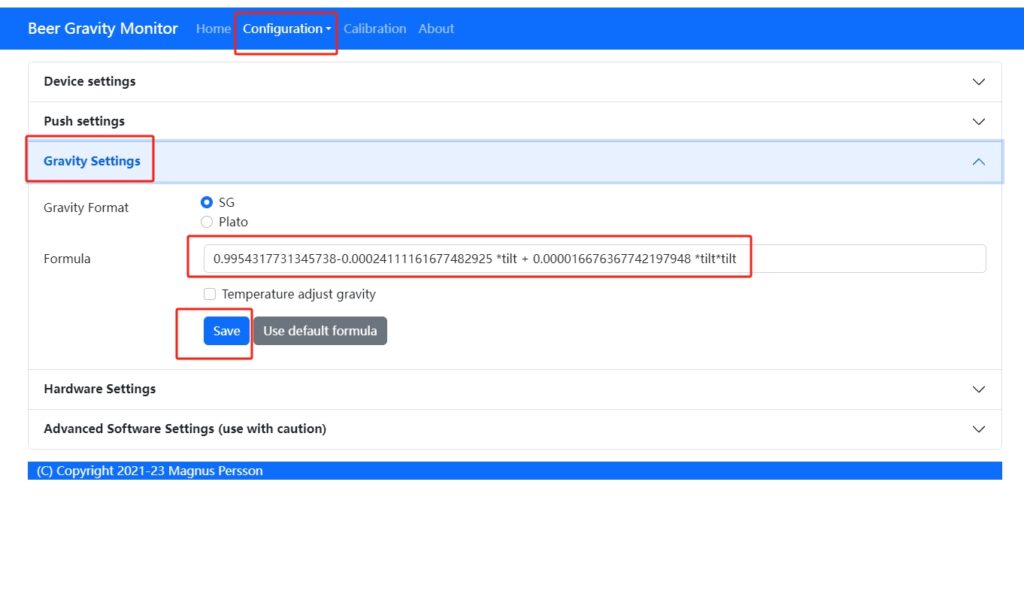Screen dimensions: 1024x606
Task: Select the Plato gravity format
Action: 207,222
